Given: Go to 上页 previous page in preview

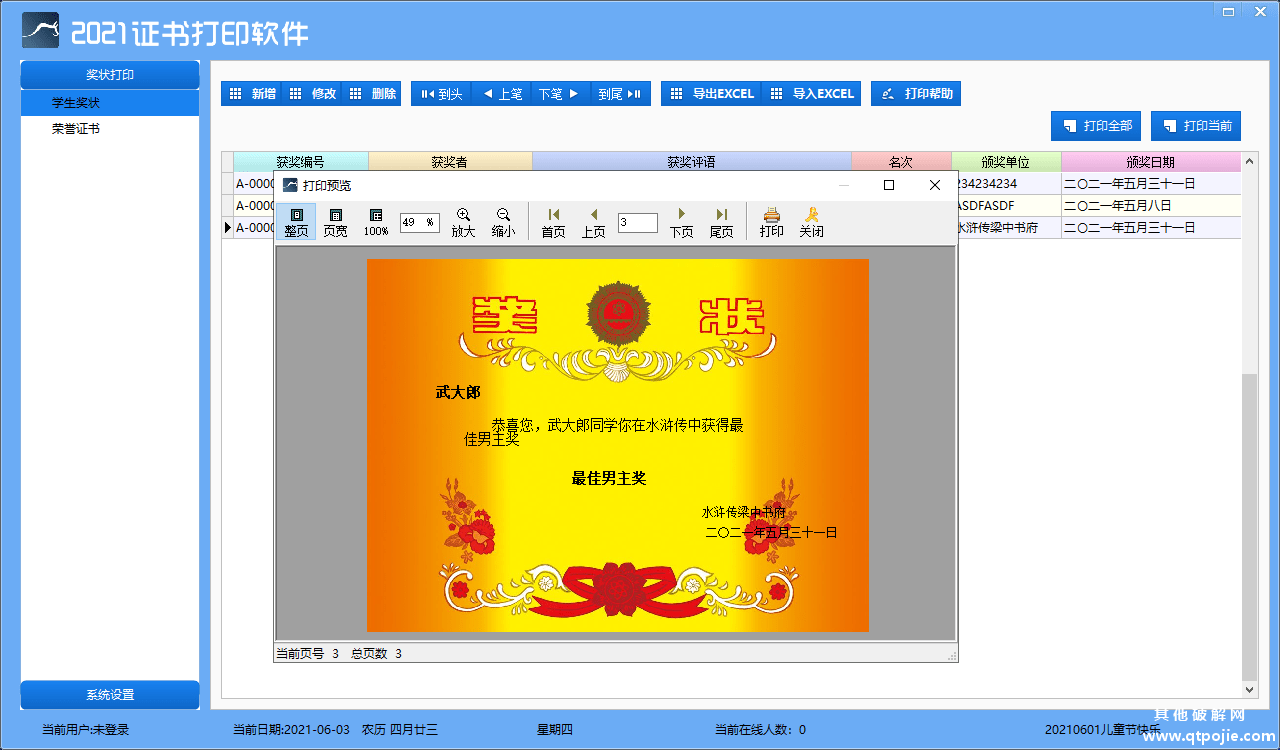Looking at the screenshot, I should point(594,222).
